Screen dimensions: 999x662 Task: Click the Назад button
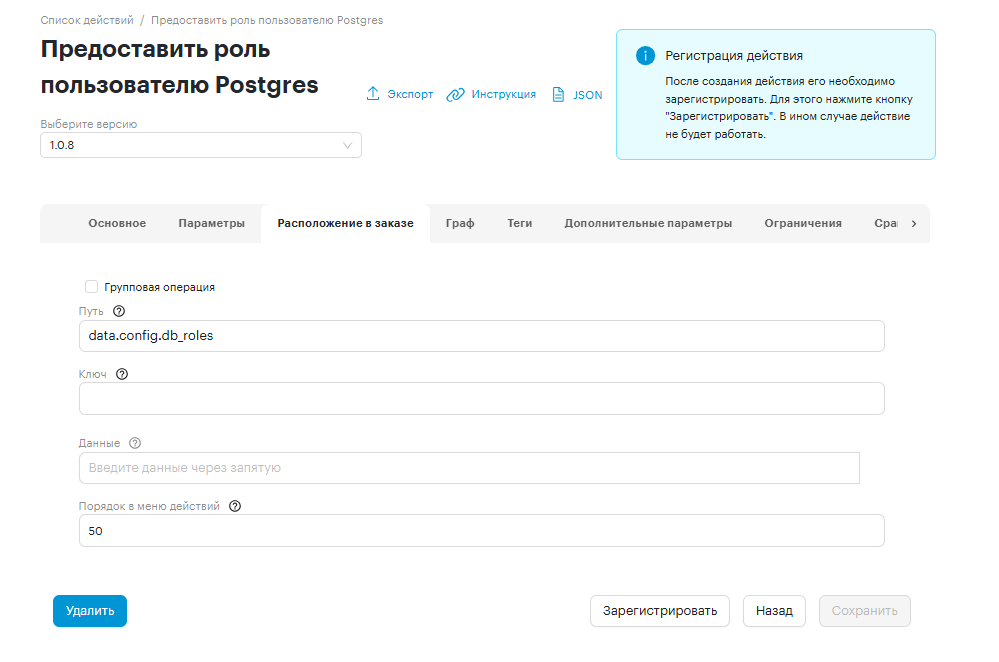(774, 610)
